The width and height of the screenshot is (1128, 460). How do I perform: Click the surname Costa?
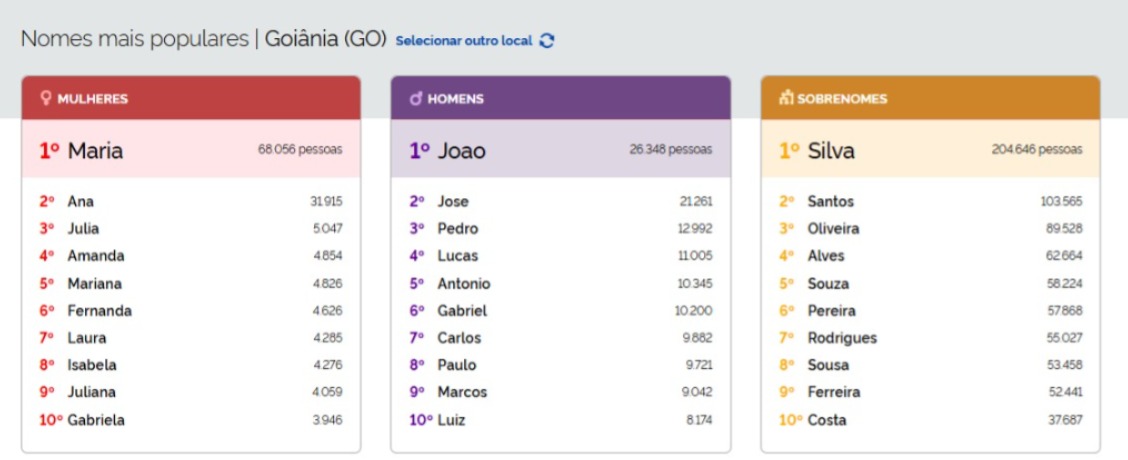[x=826, y=420]
